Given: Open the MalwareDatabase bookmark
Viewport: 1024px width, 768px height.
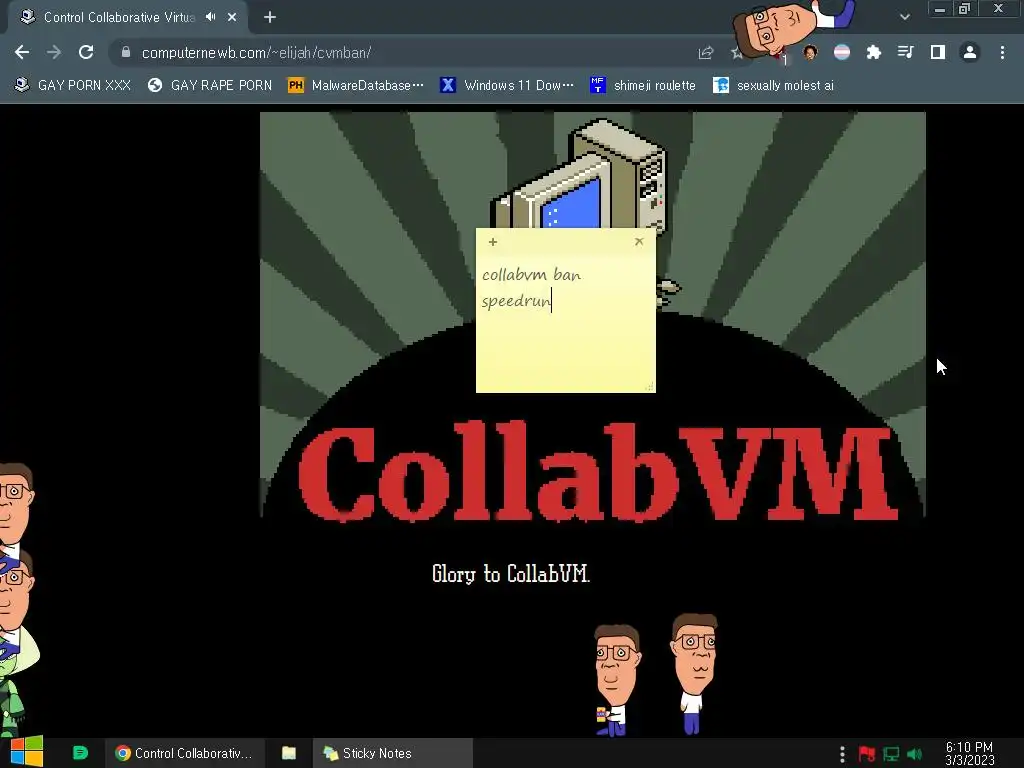Looking at the screenshot, I should pos(356,86).
